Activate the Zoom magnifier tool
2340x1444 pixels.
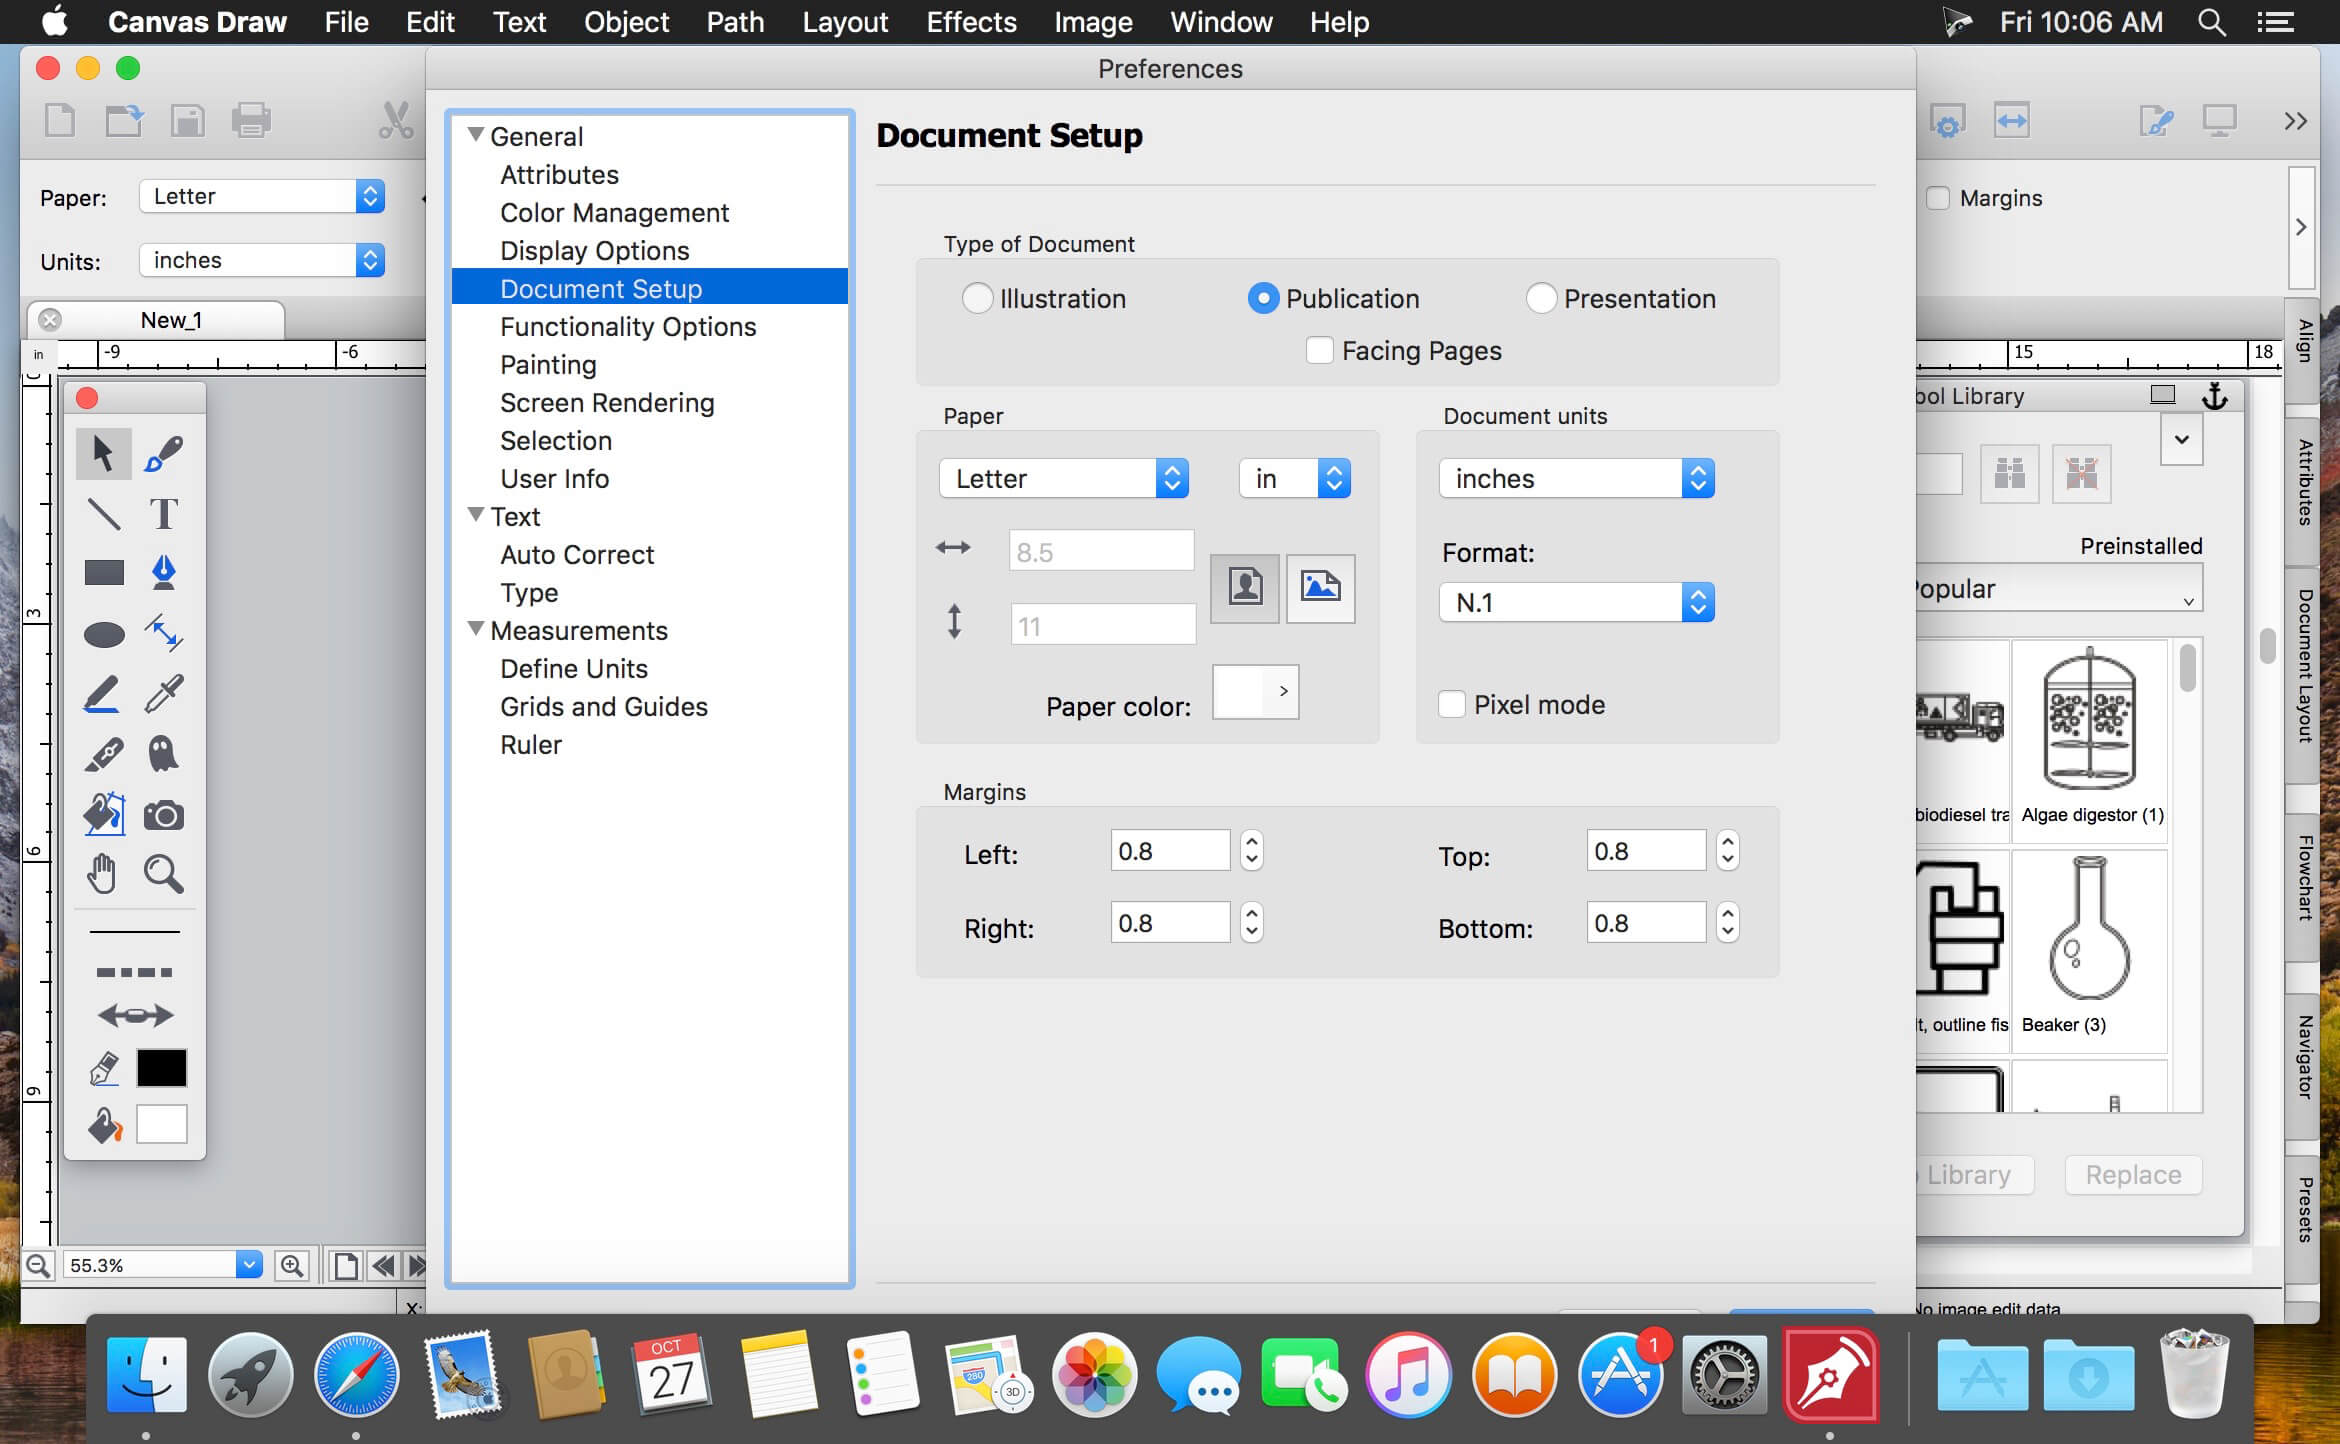pyautogui.click(x=163, y=873)
